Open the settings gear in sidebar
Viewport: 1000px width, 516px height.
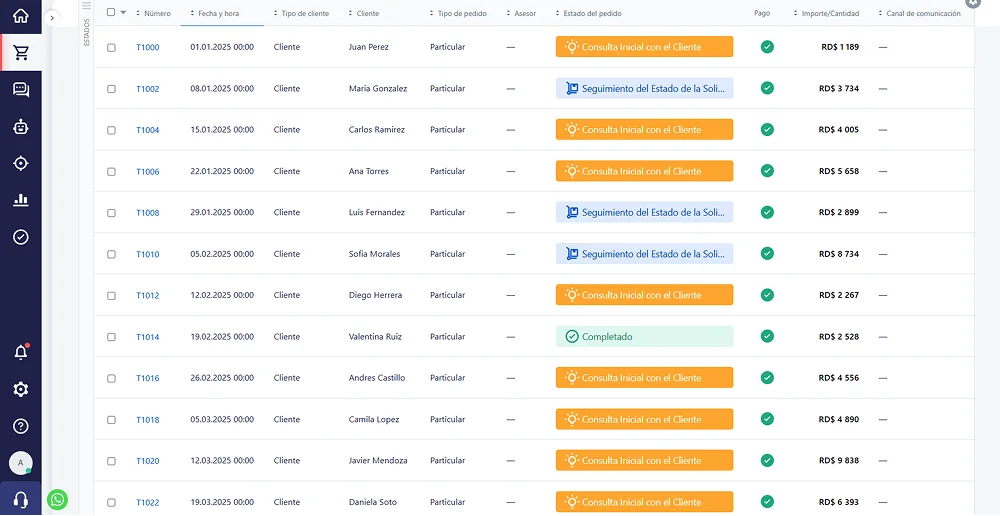point(20,389)
